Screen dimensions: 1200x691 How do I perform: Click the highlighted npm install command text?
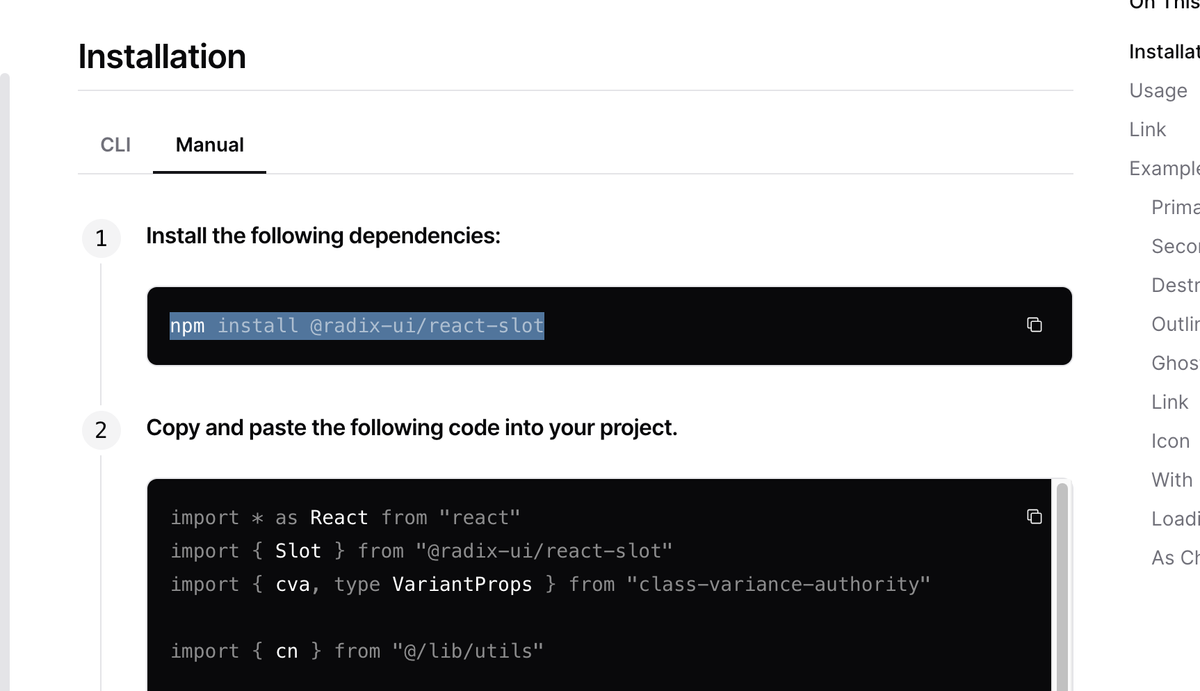tap(357, 326)
